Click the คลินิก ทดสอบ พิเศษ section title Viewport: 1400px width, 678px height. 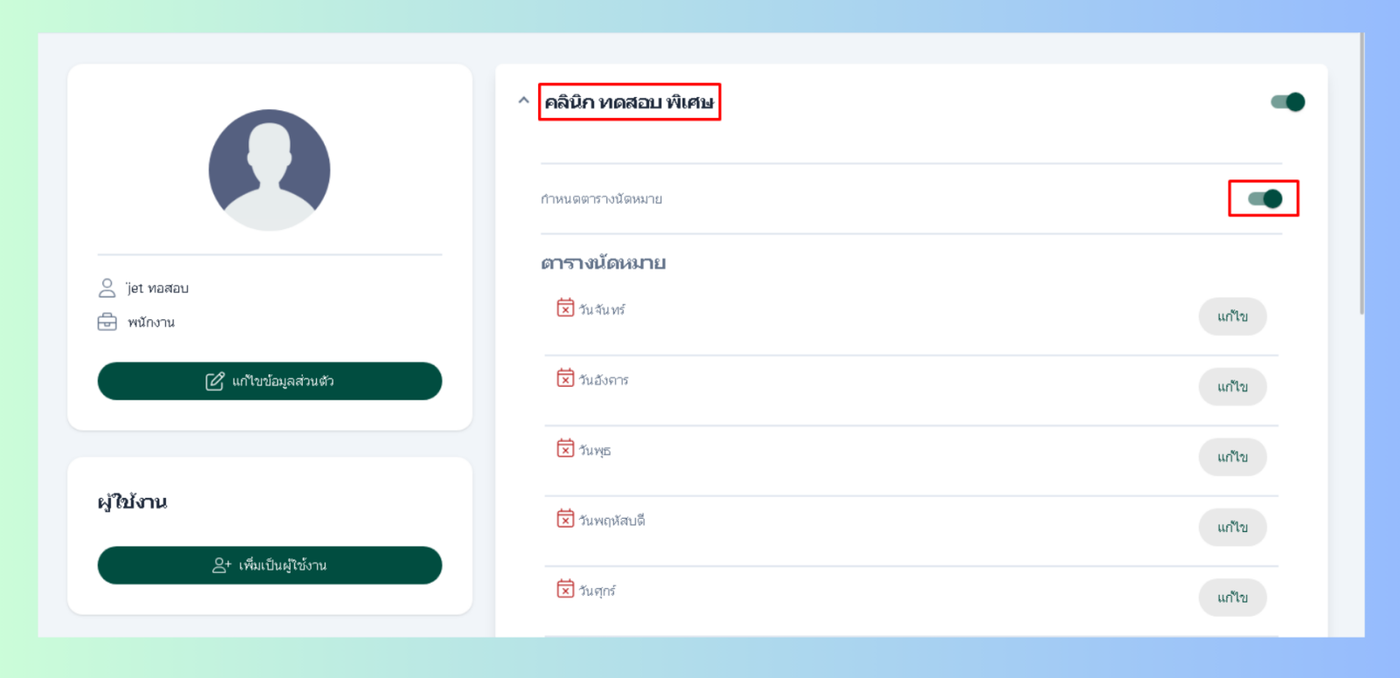[629, 102]
